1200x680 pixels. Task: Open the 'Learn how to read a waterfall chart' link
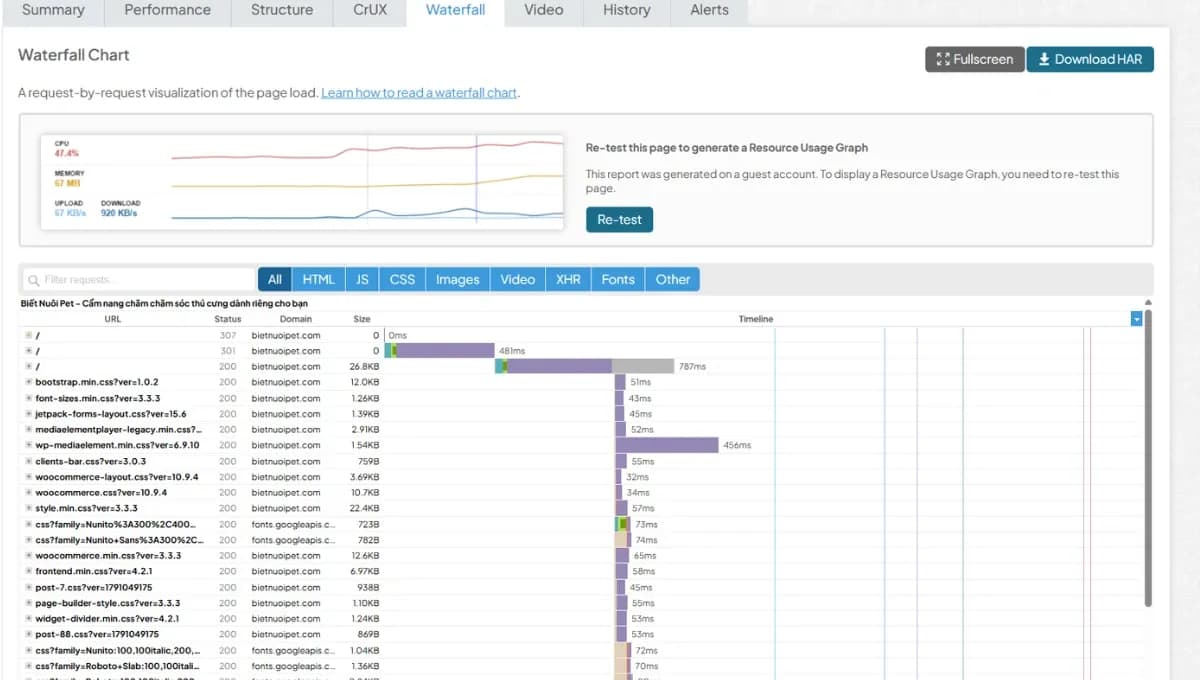tap(419, 93)
